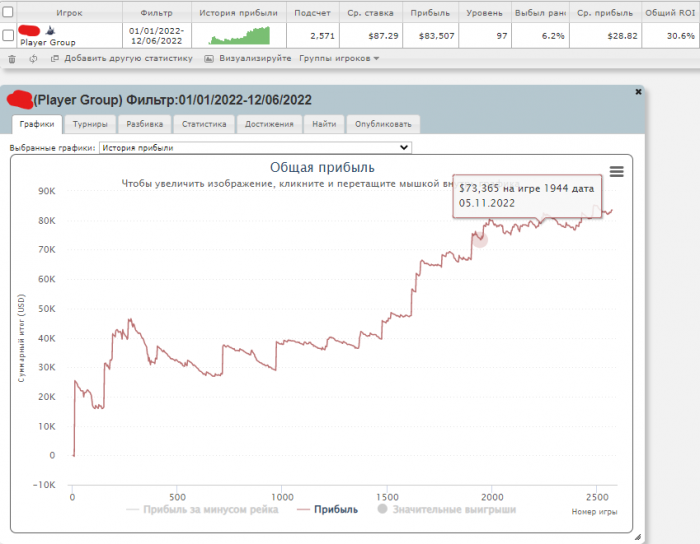The image size is (700, 544).
Task: Click the $87.29 average stake cell
Action: click(x=371, y=36)
